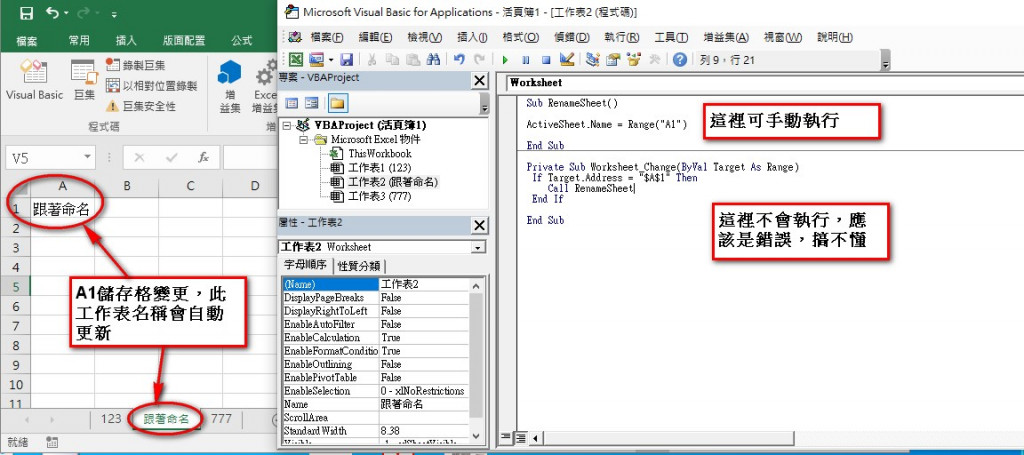
Task: Collapse VBAProject (活頁簿1) tree node
Action: (287, 125)
